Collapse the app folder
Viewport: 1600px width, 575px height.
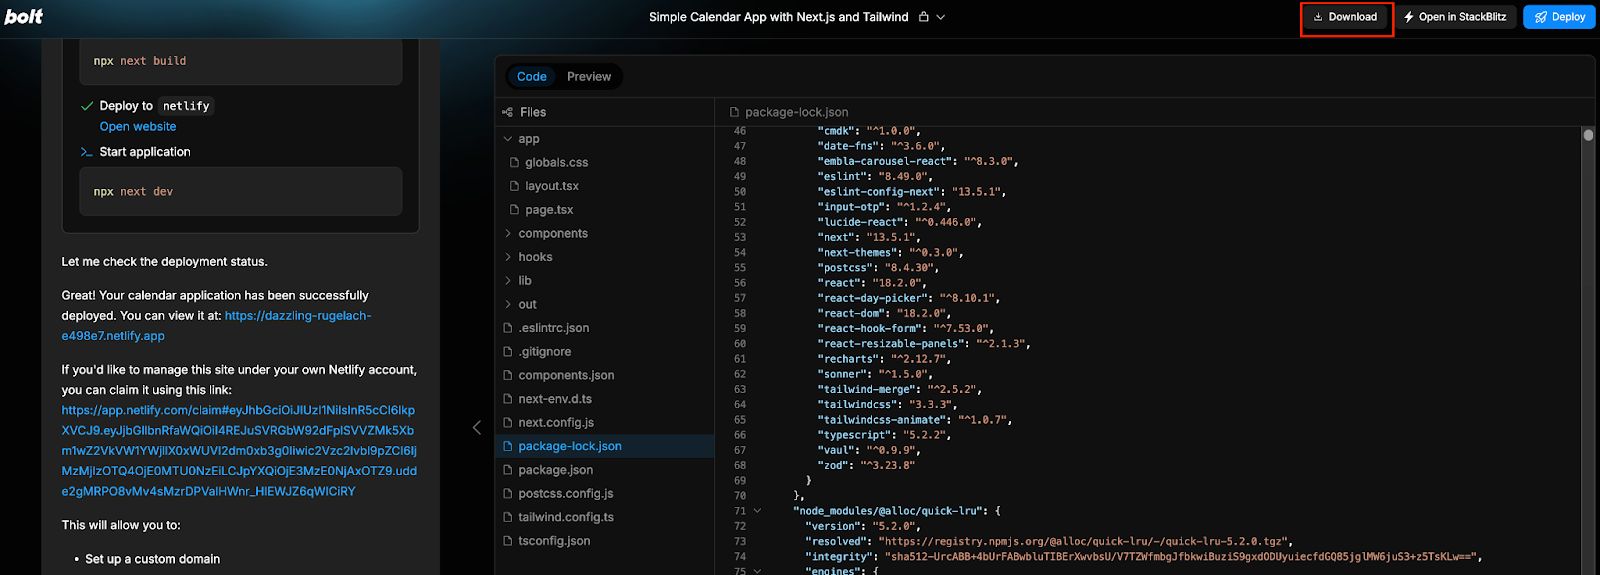point(507,139)
